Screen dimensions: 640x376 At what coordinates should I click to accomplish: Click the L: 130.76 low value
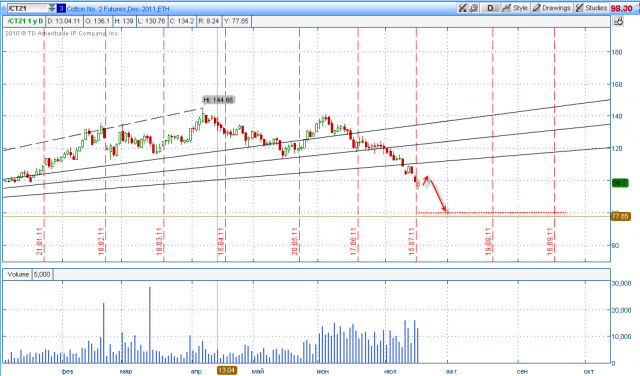(x=151, y=21)
